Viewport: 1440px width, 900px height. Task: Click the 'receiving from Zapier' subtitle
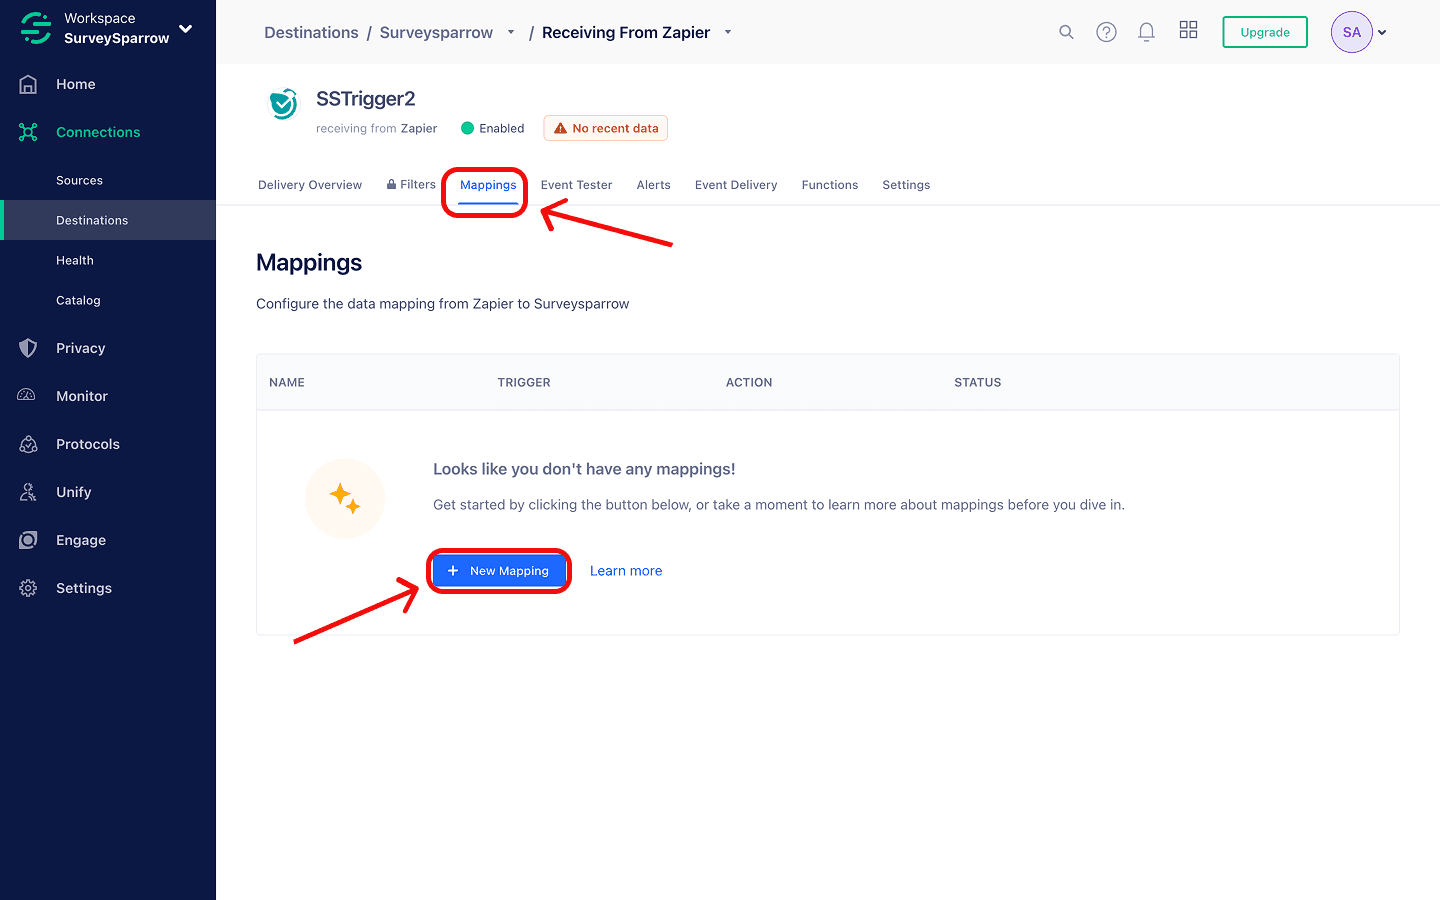(x=377, y=128)
